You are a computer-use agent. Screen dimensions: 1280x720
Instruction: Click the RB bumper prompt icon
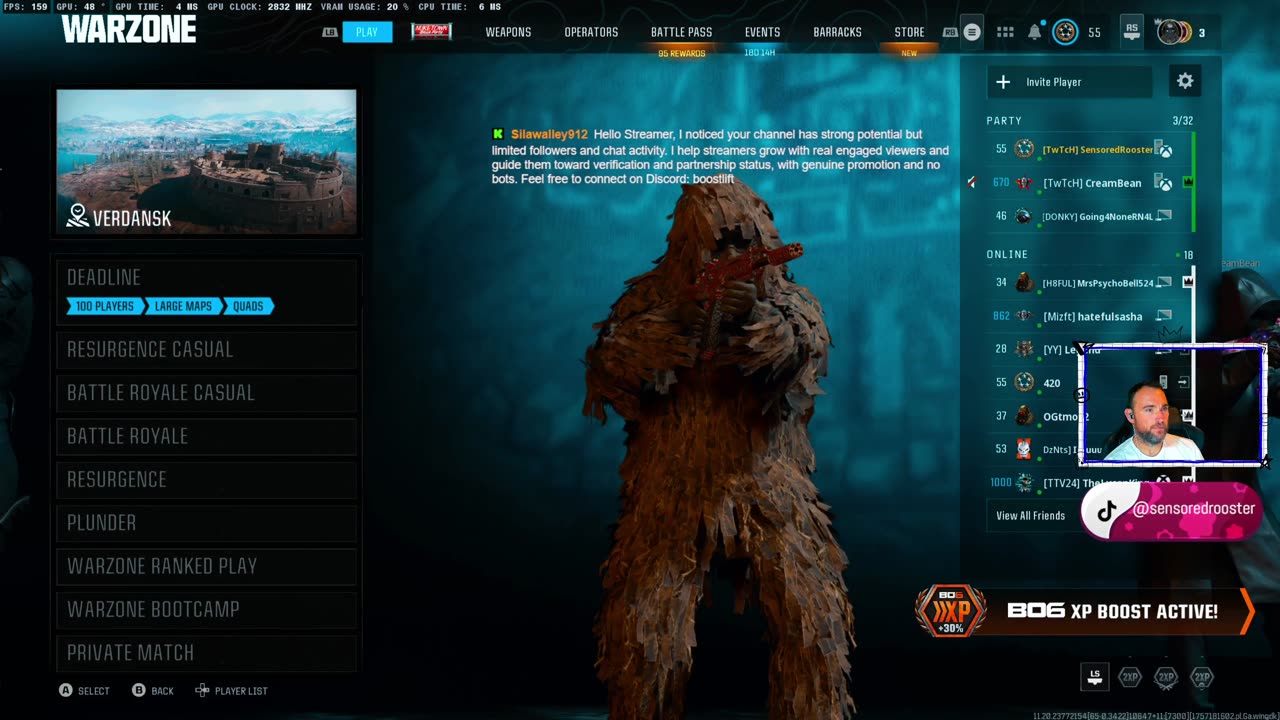(950, 32)
